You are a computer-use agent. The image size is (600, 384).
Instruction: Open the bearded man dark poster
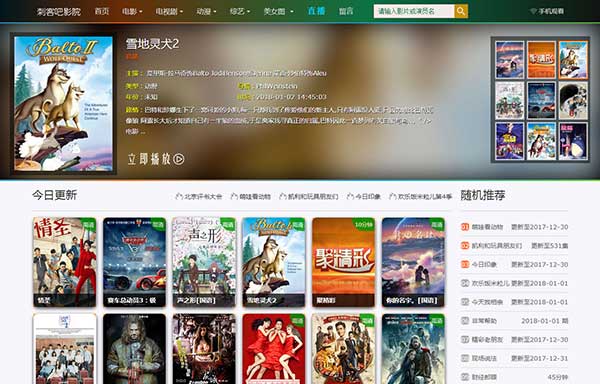point(134,349)
